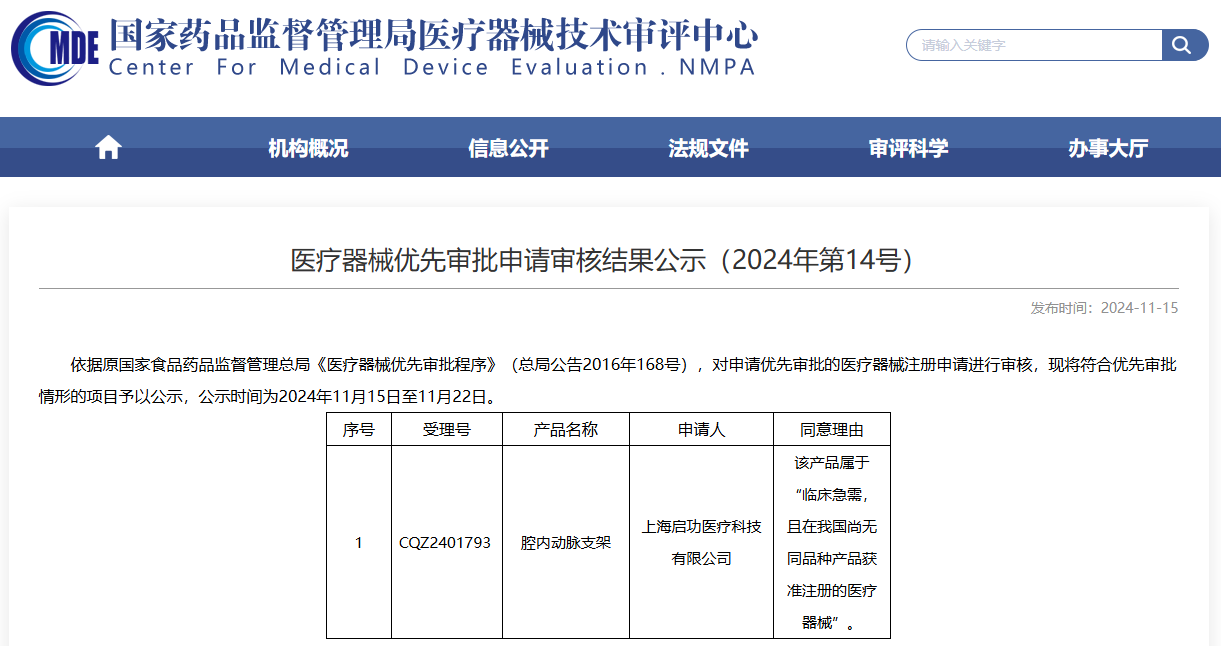Click the magnifier search button

coord(1184,45)
